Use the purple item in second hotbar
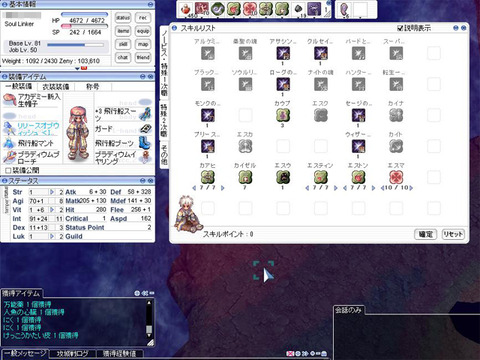The image size is (480, 360). 344,9
